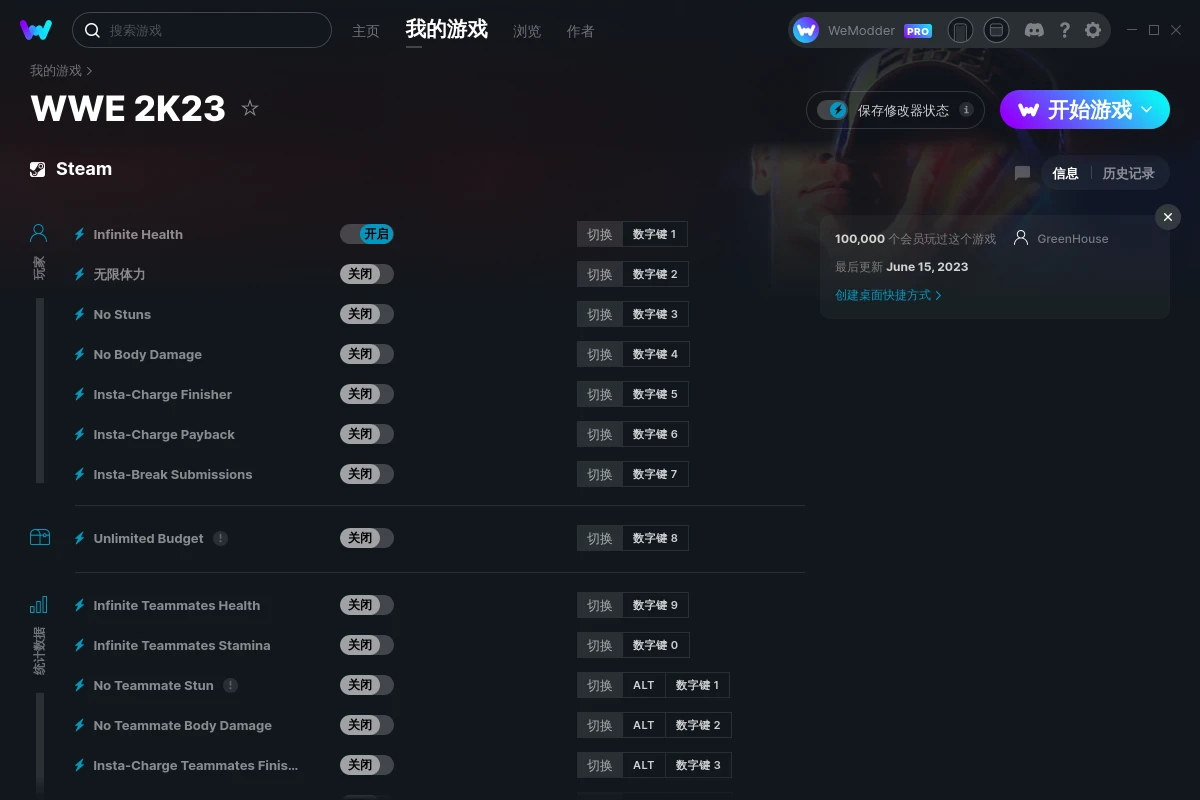Select the 玩家 player category icon

point(39,233)
